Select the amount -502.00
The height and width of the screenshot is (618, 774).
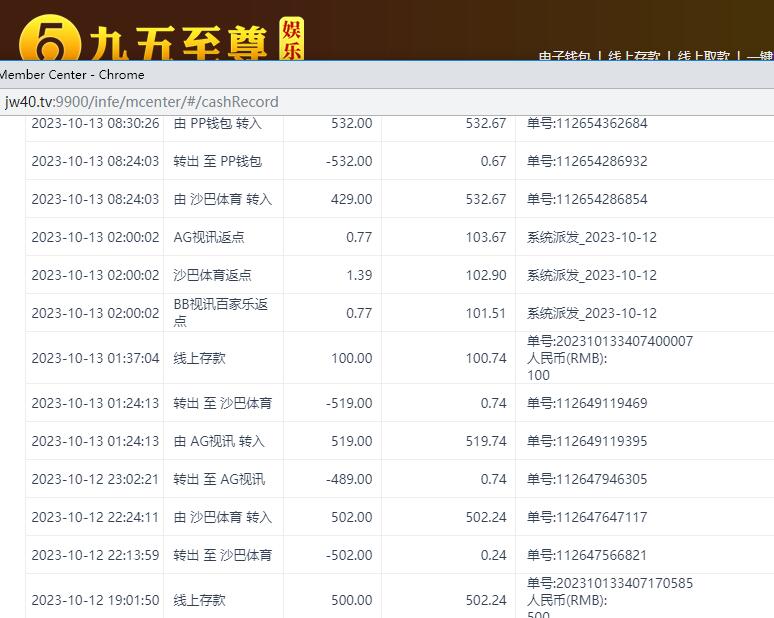click(349, 555)
